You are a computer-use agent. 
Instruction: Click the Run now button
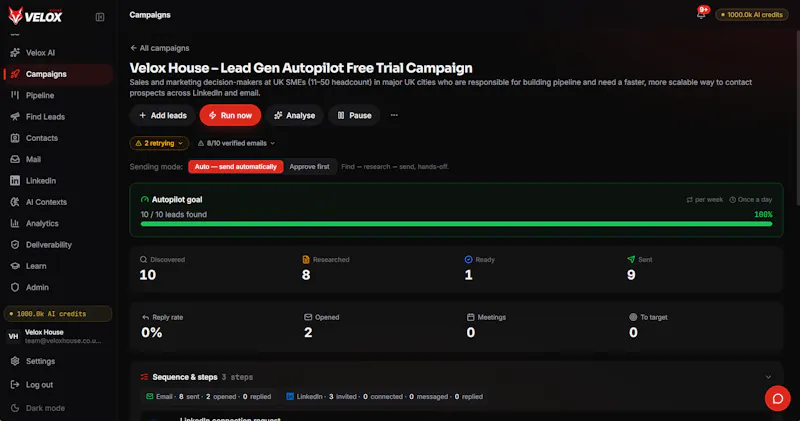click(x=230, y=115)
